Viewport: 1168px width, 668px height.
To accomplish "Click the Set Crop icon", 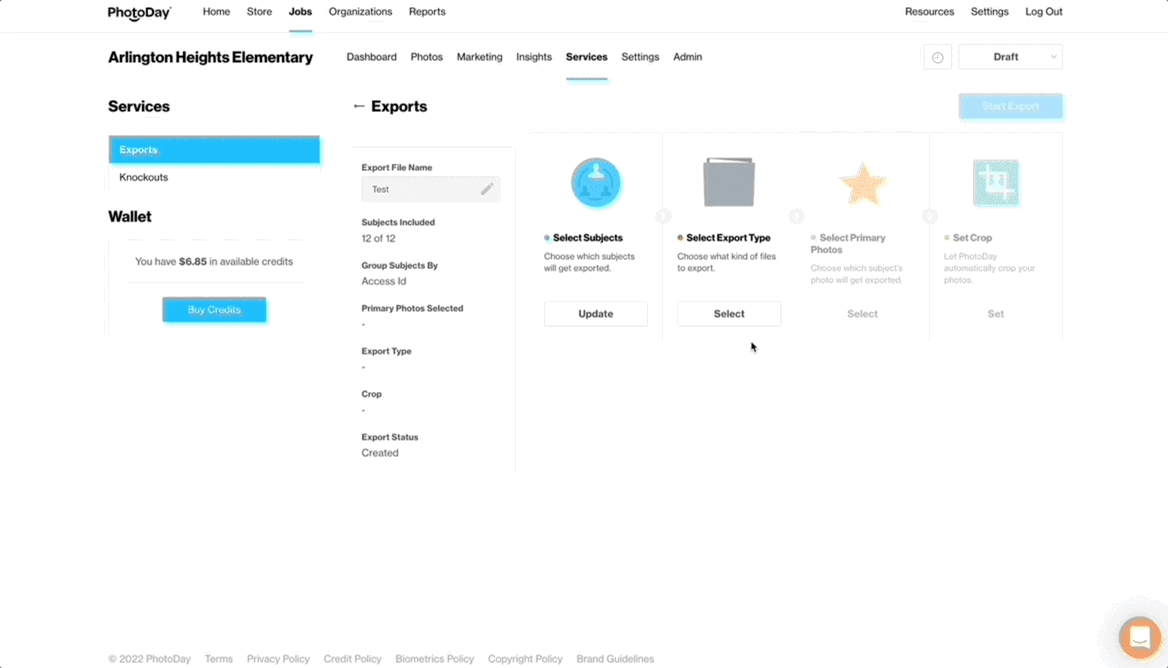I will click(x=995, y=183).
